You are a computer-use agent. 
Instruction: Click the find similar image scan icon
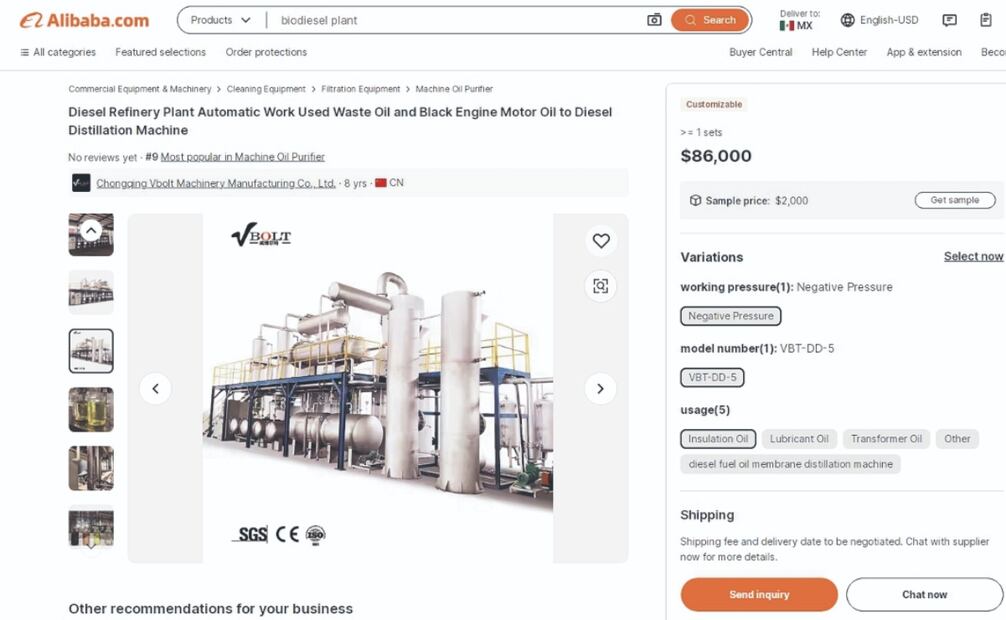click(600, 286)
